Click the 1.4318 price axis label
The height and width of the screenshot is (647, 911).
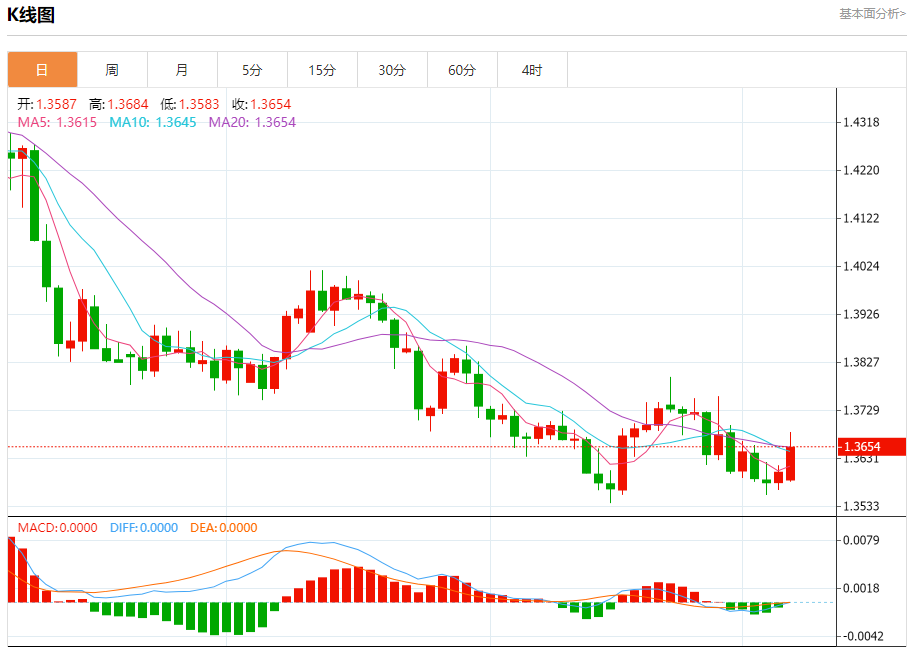(861, 122)
